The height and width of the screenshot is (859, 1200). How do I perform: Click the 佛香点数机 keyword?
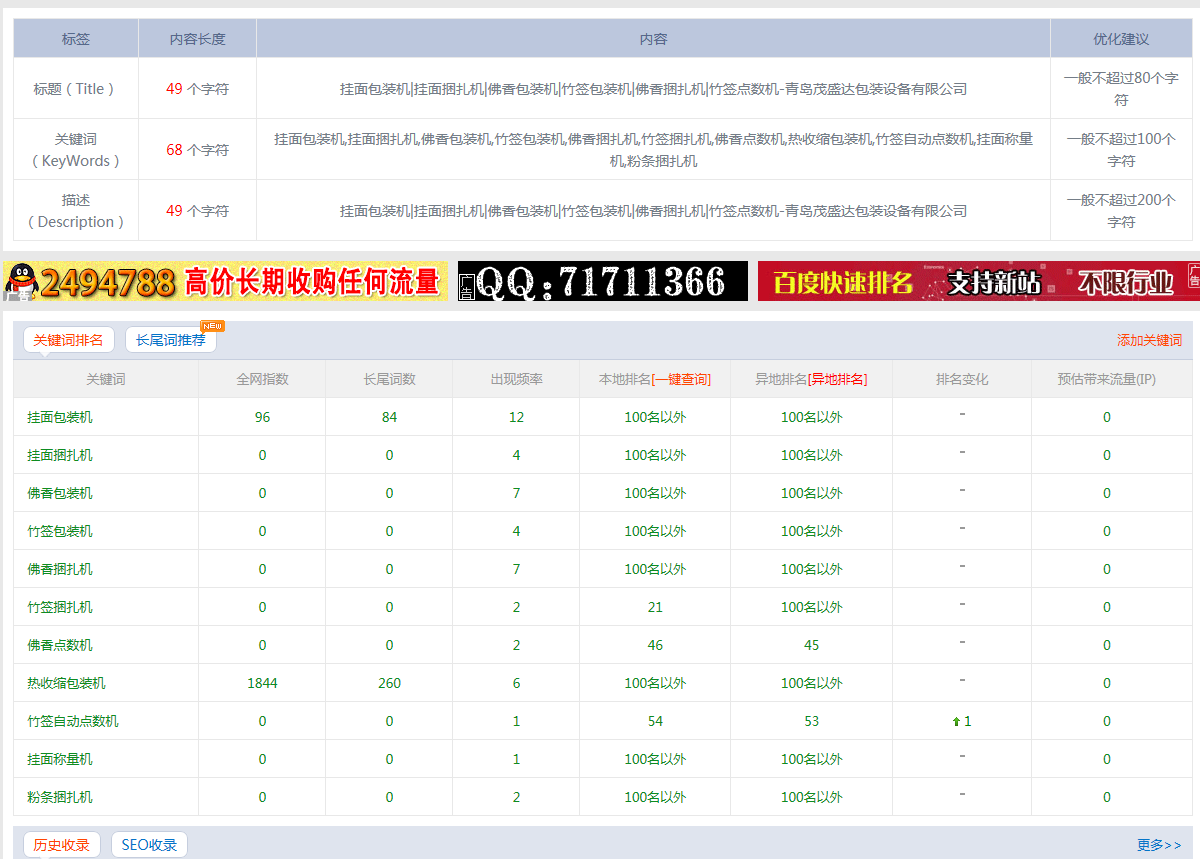60,645
